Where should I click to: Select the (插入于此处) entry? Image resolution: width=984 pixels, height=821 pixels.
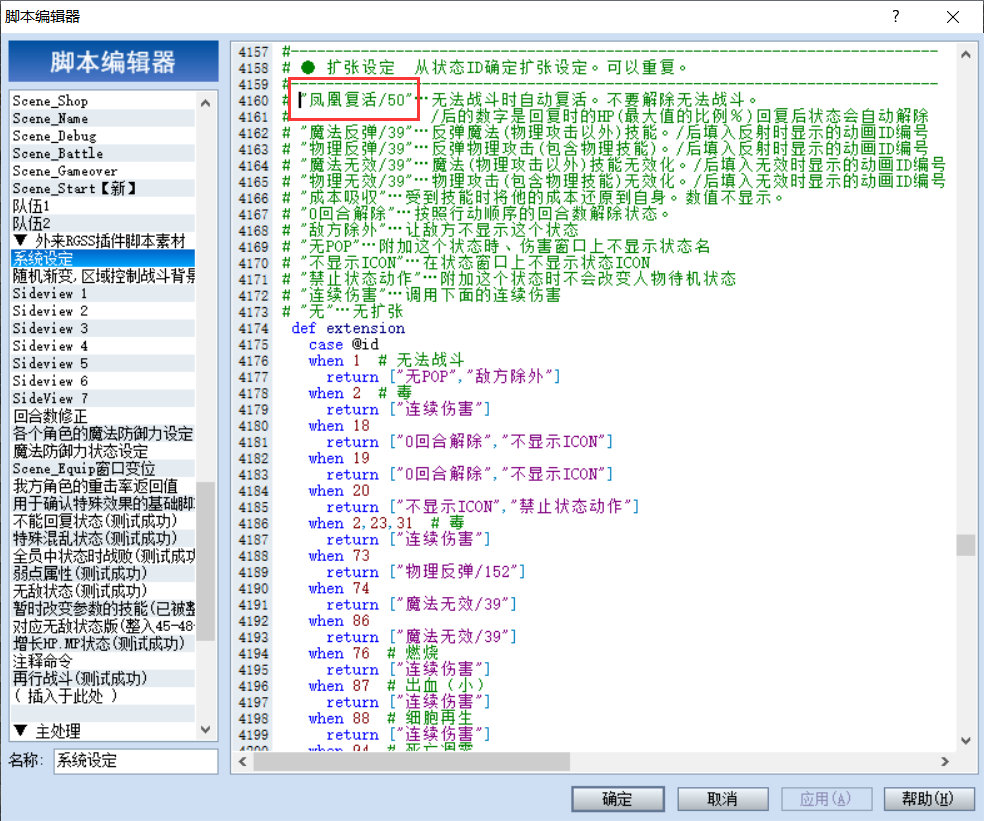click(103, 696)
